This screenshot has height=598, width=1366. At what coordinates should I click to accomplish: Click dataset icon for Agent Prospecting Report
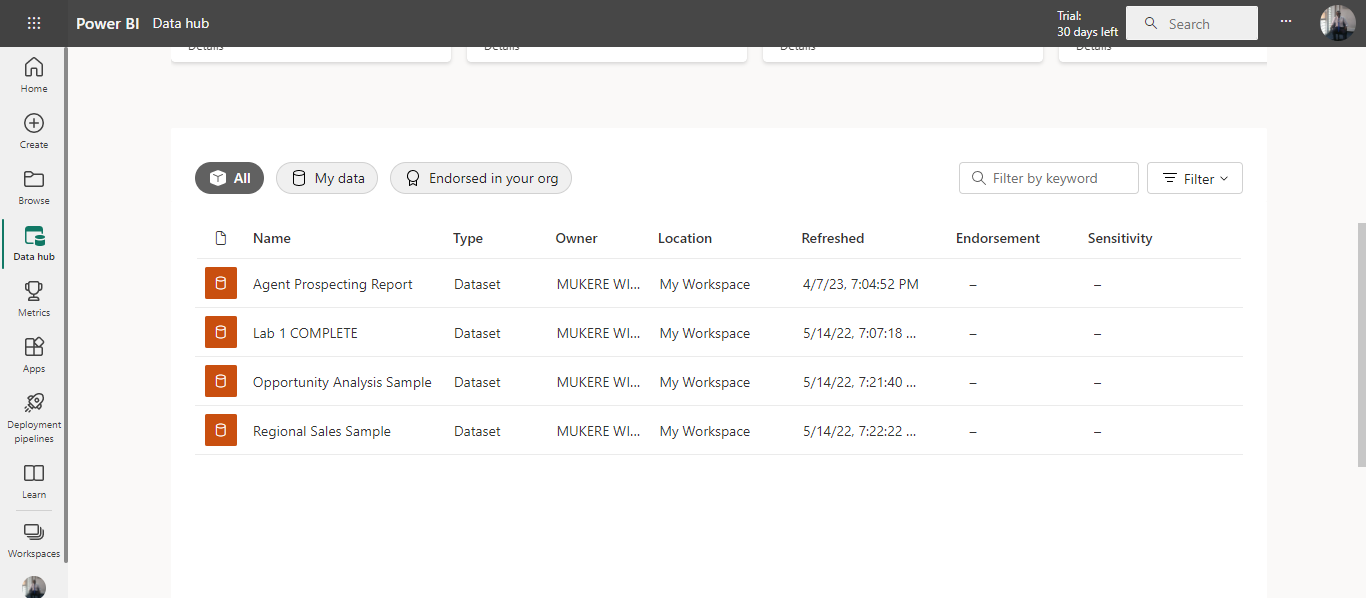coord(221,284)
